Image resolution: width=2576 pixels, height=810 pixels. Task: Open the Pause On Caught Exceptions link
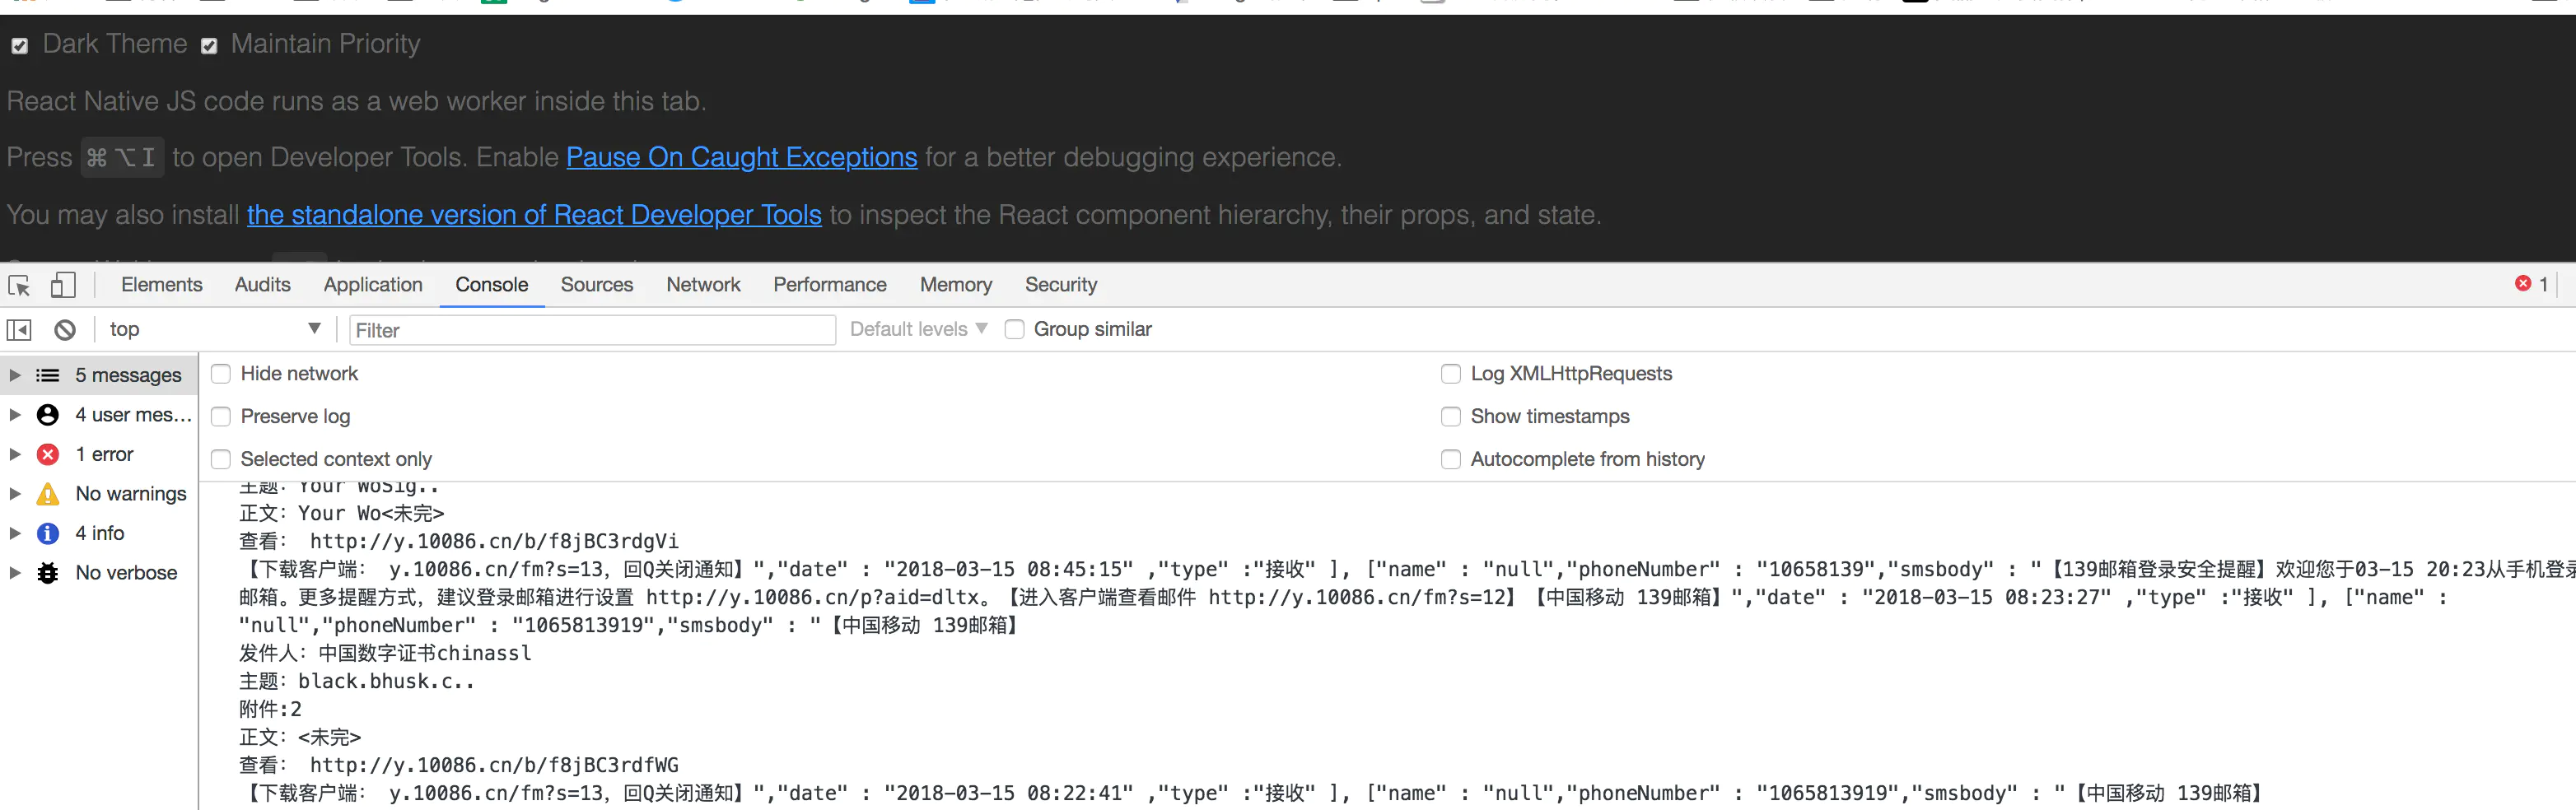coord(741,158)
